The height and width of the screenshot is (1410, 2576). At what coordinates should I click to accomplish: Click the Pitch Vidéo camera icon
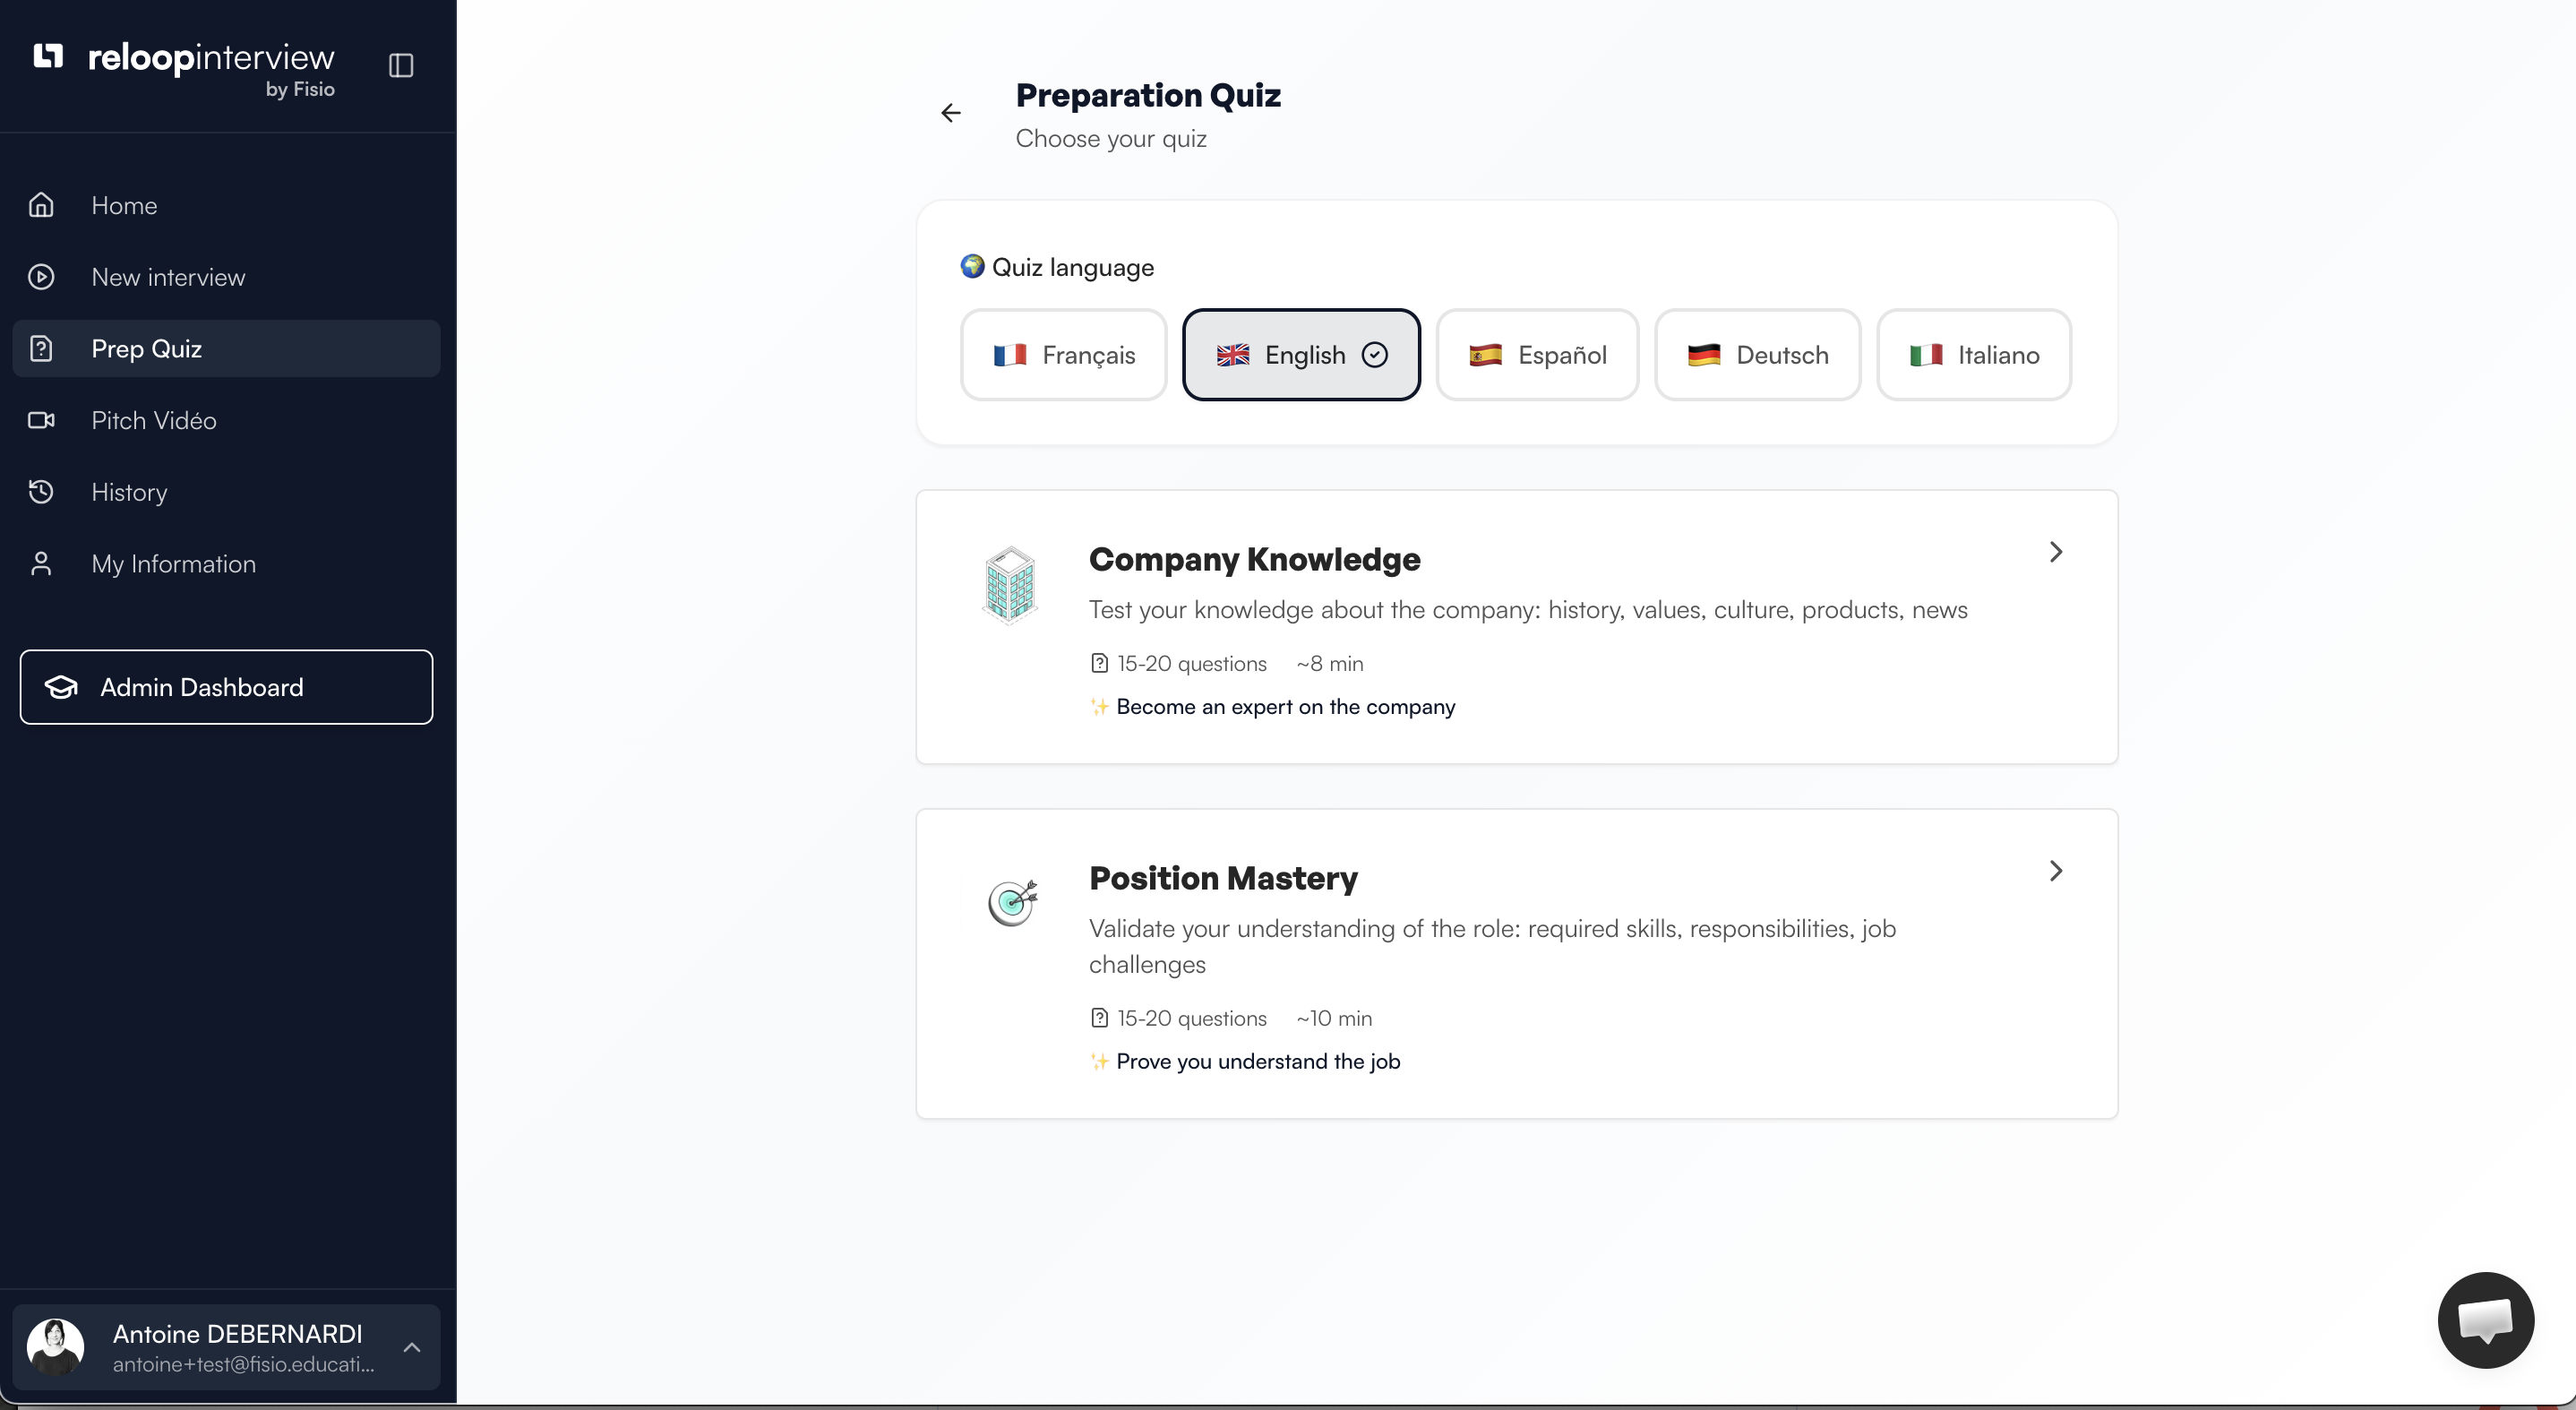click(x=41, y=420)
